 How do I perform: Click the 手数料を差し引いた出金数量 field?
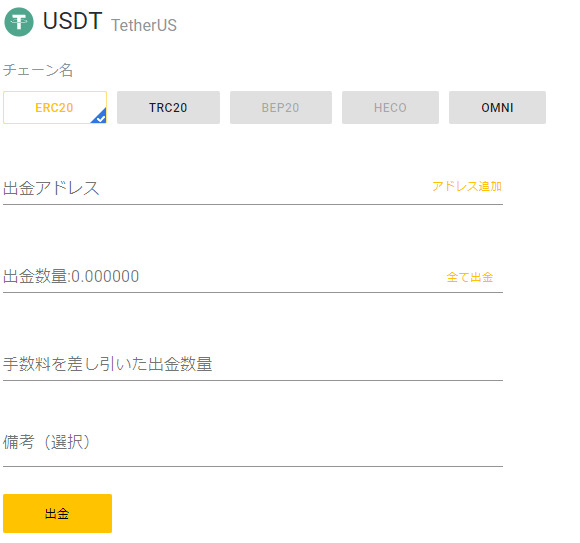[x=253, y=364]
